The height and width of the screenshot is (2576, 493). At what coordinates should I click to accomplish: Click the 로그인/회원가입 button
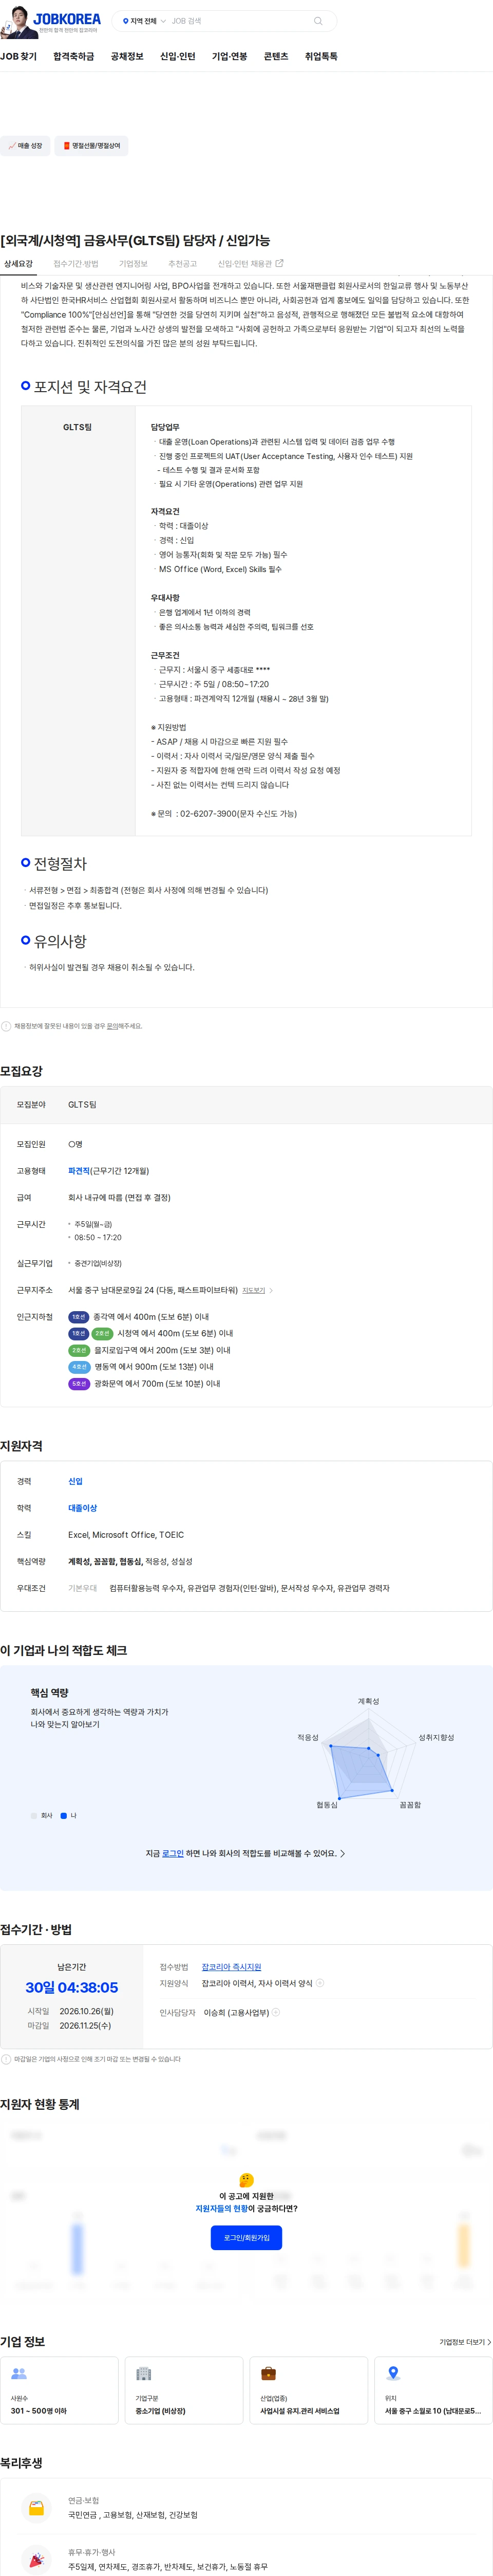coord(246,2237)
